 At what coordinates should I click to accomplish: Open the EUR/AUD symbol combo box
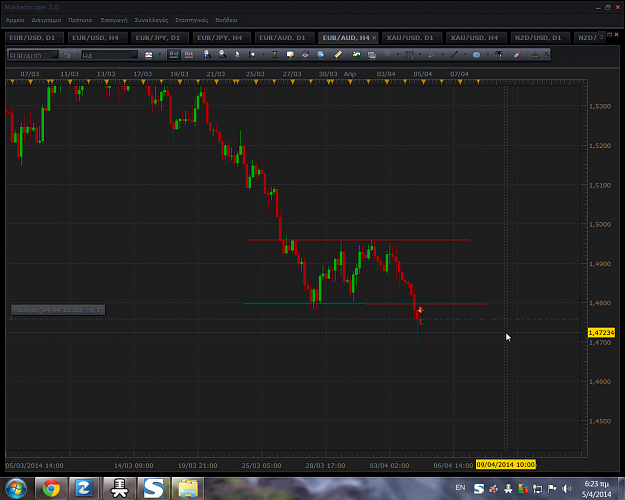[33, 55]
